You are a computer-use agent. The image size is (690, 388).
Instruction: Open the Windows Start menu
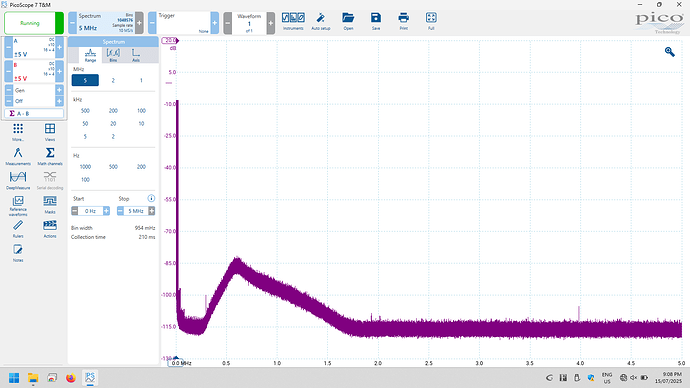[x=14, y=378]
